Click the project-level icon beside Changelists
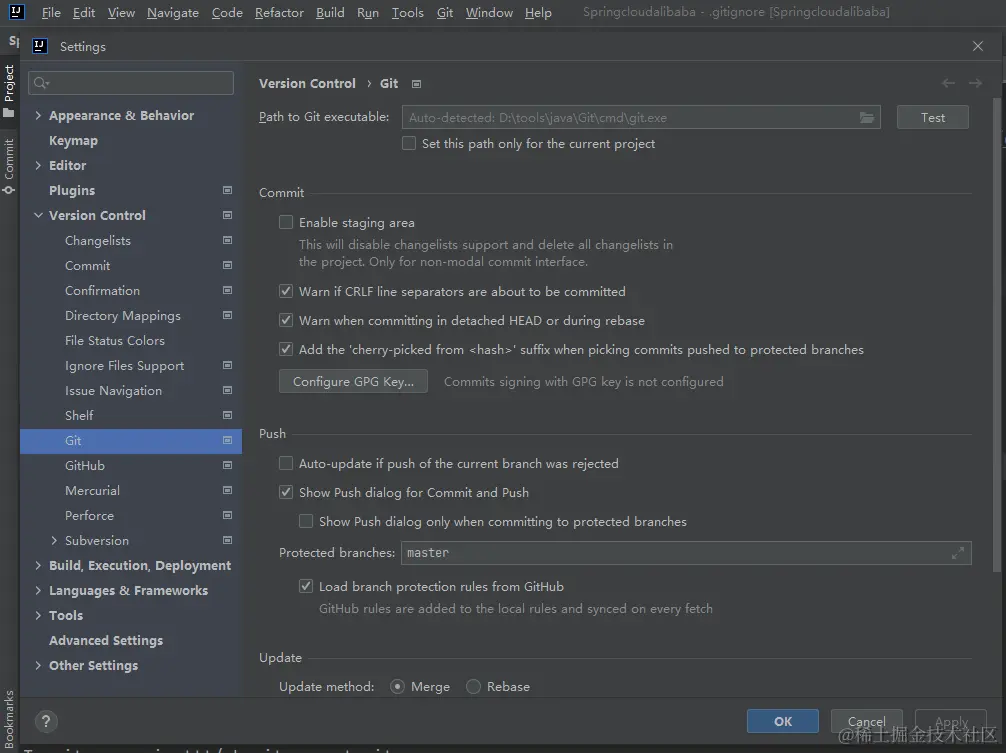The height and width of the screenshot is (753, 1006). click(x=227, y=241)
